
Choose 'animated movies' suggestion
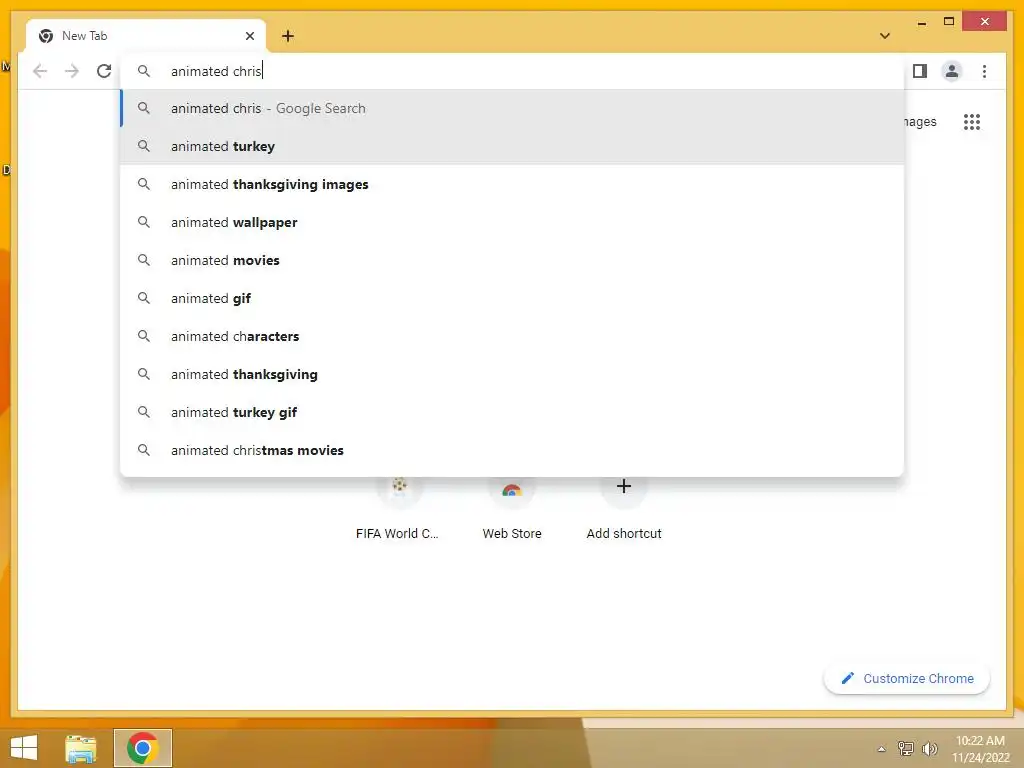pyautogui.click(x=512, y=260)
